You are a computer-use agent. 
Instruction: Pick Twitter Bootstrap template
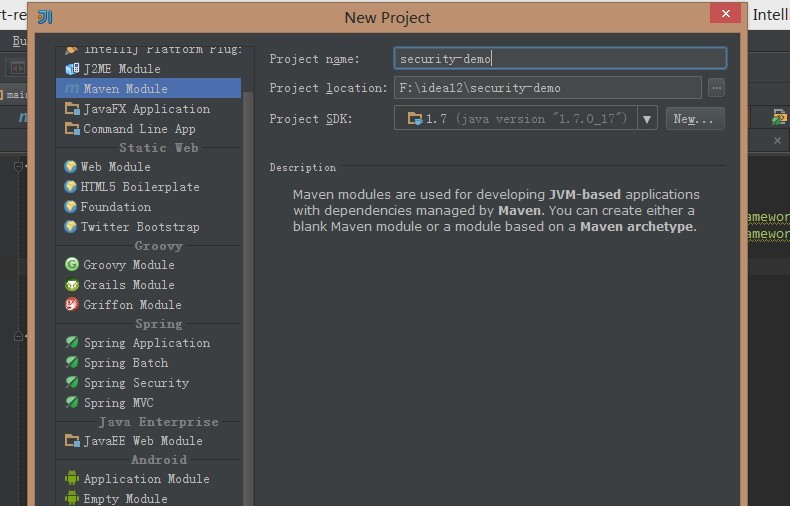pyautogui.click(x=149, y=227)
